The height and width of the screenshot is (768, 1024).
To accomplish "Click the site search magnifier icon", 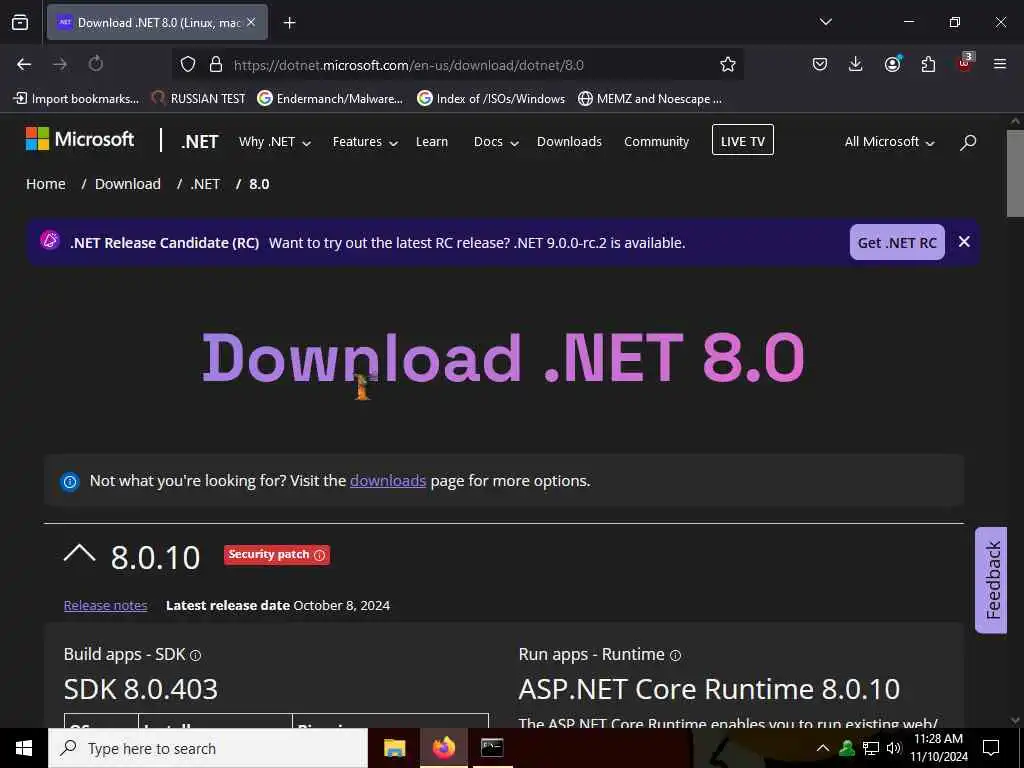I will (x=968, y=142).
